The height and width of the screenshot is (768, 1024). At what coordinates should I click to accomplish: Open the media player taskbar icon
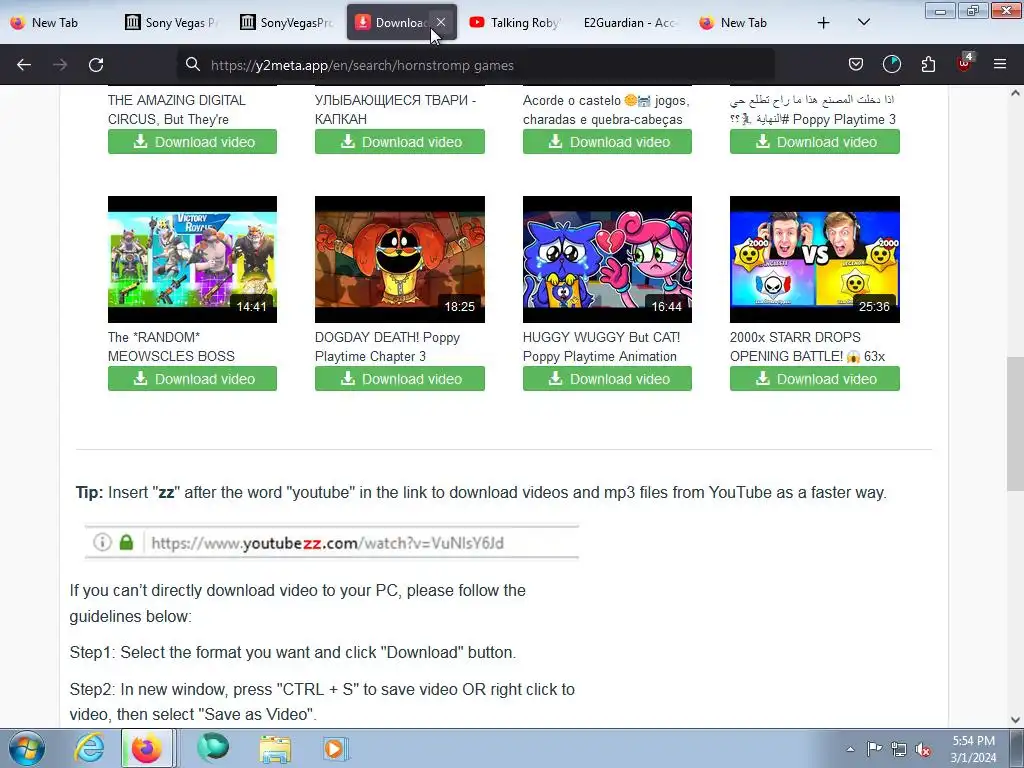tap(336, 748)
